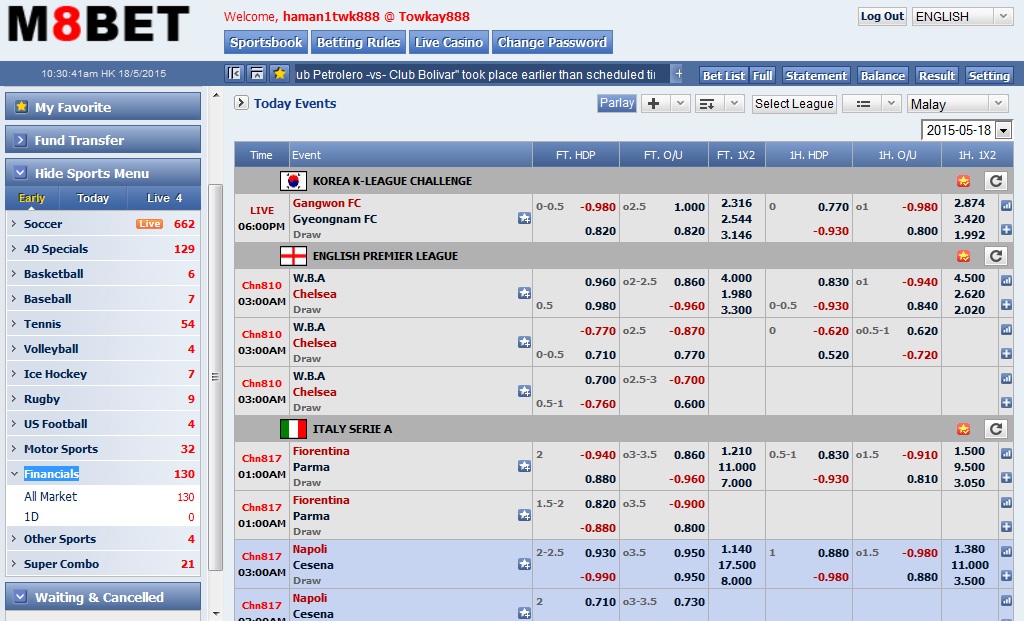The height and width of the screenshot is (621, 1024).
Task: Check account Balance
Action: point(883,76)
